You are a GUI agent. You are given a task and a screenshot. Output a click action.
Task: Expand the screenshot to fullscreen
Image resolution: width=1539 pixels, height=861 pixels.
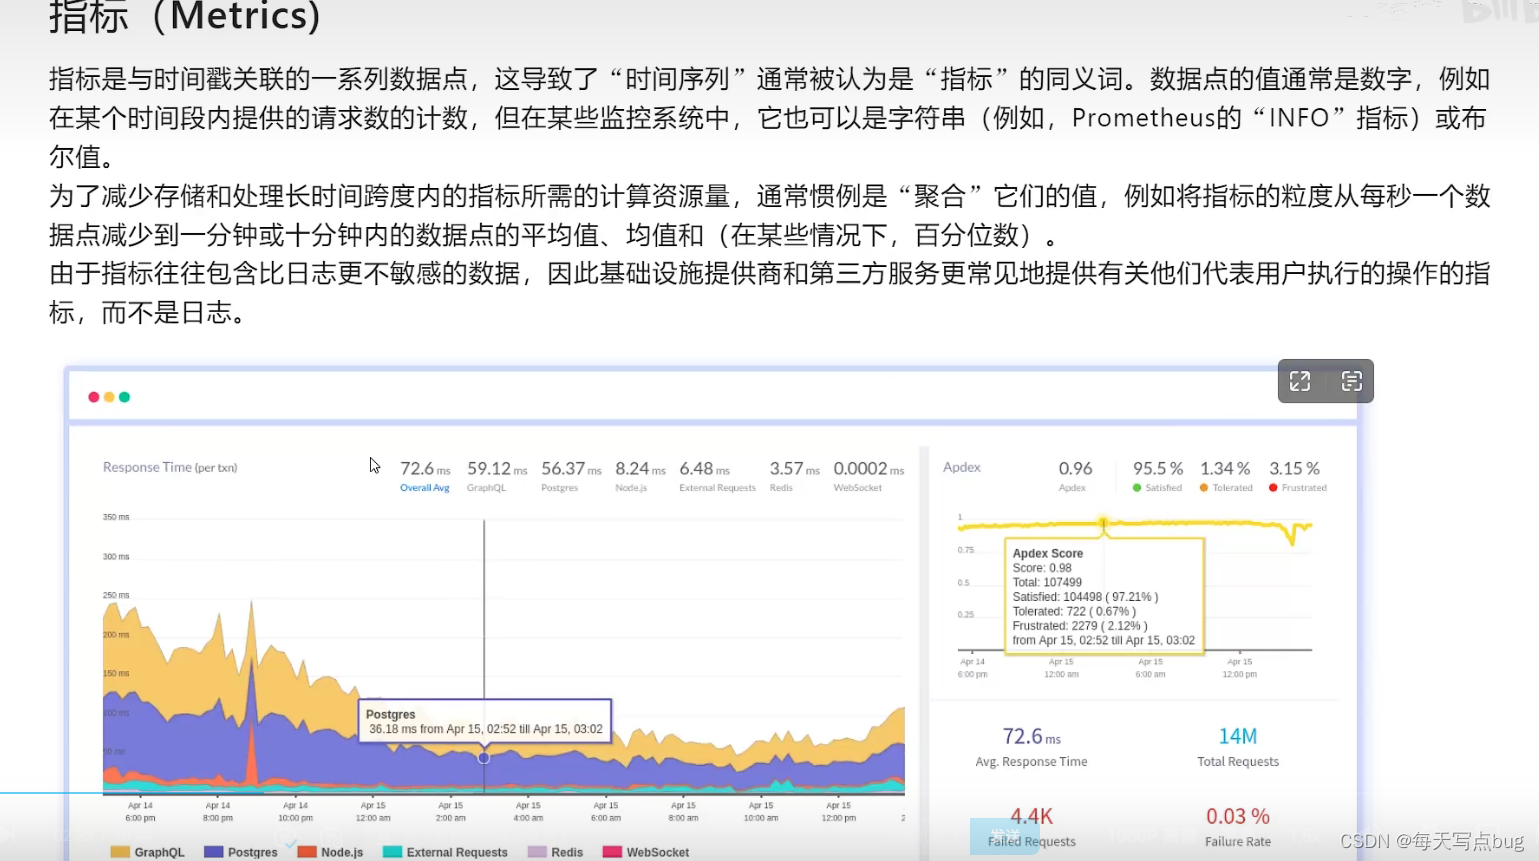click(x=1299, y=381)
